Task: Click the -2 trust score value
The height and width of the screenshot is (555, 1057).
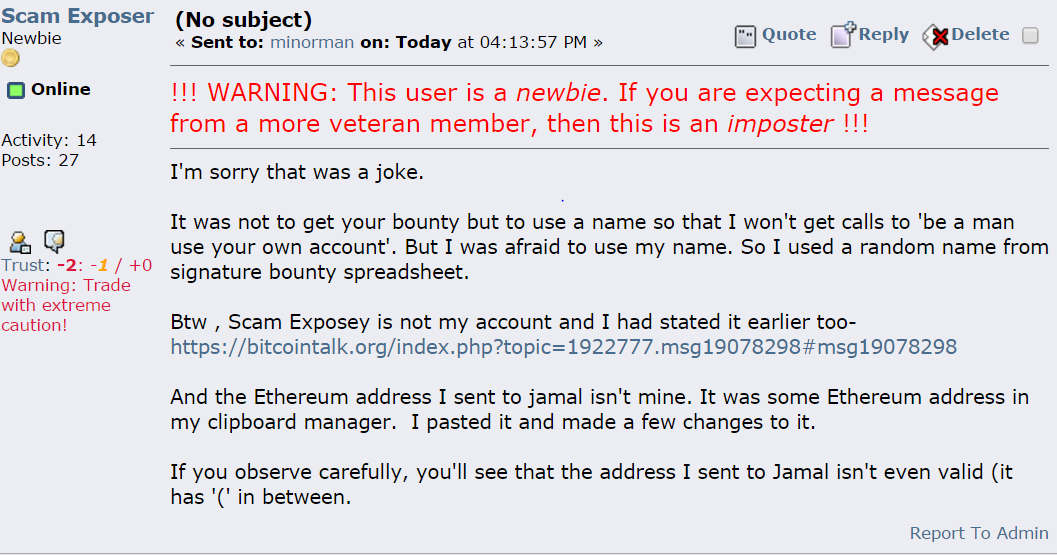Action: pos(67,265)
